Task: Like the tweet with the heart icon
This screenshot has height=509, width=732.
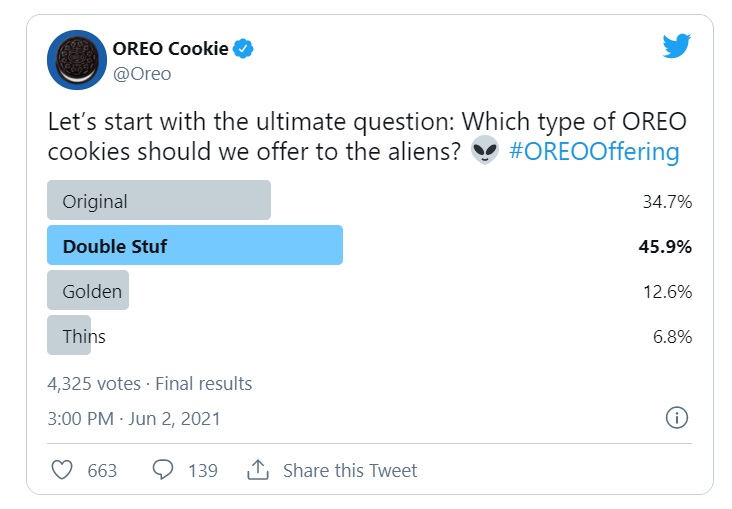Action: coord(62,470)
